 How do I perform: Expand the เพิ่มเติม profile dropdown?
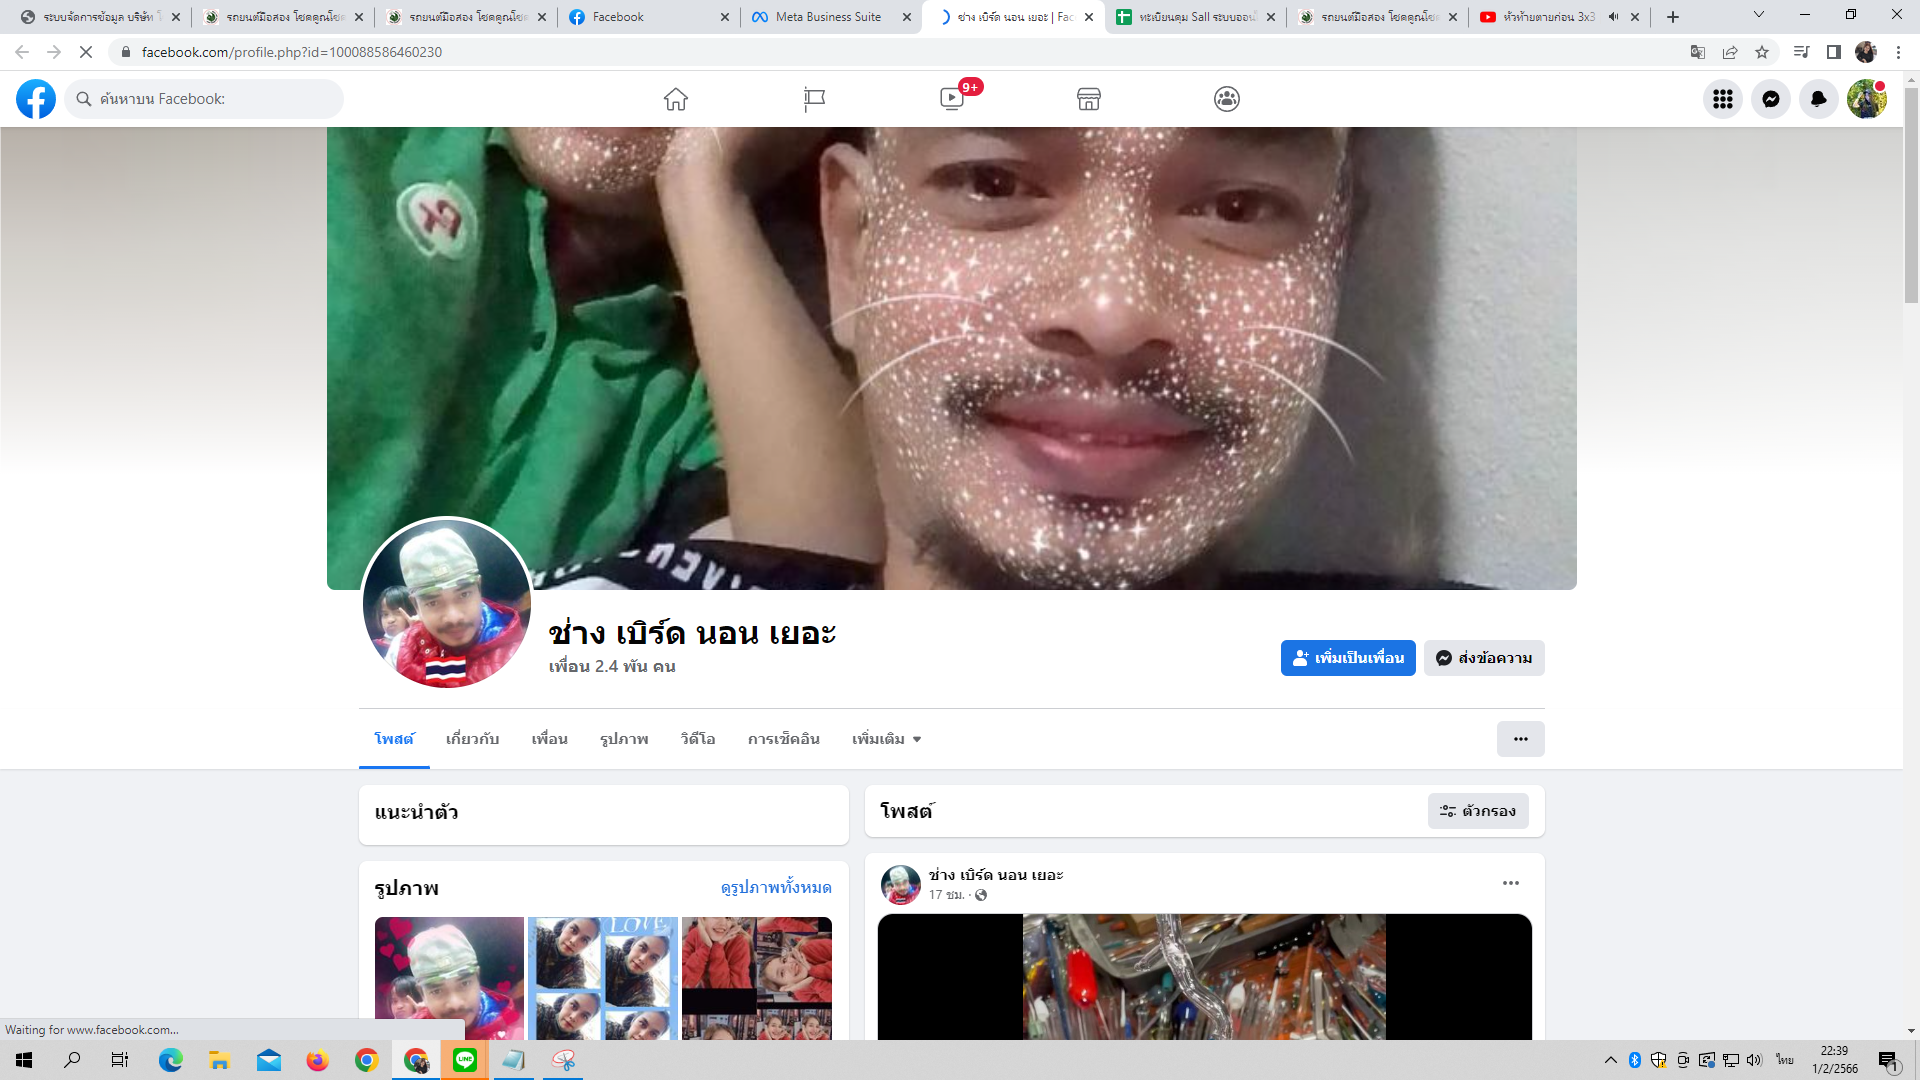pyautogui.click(x=886, y=739)
